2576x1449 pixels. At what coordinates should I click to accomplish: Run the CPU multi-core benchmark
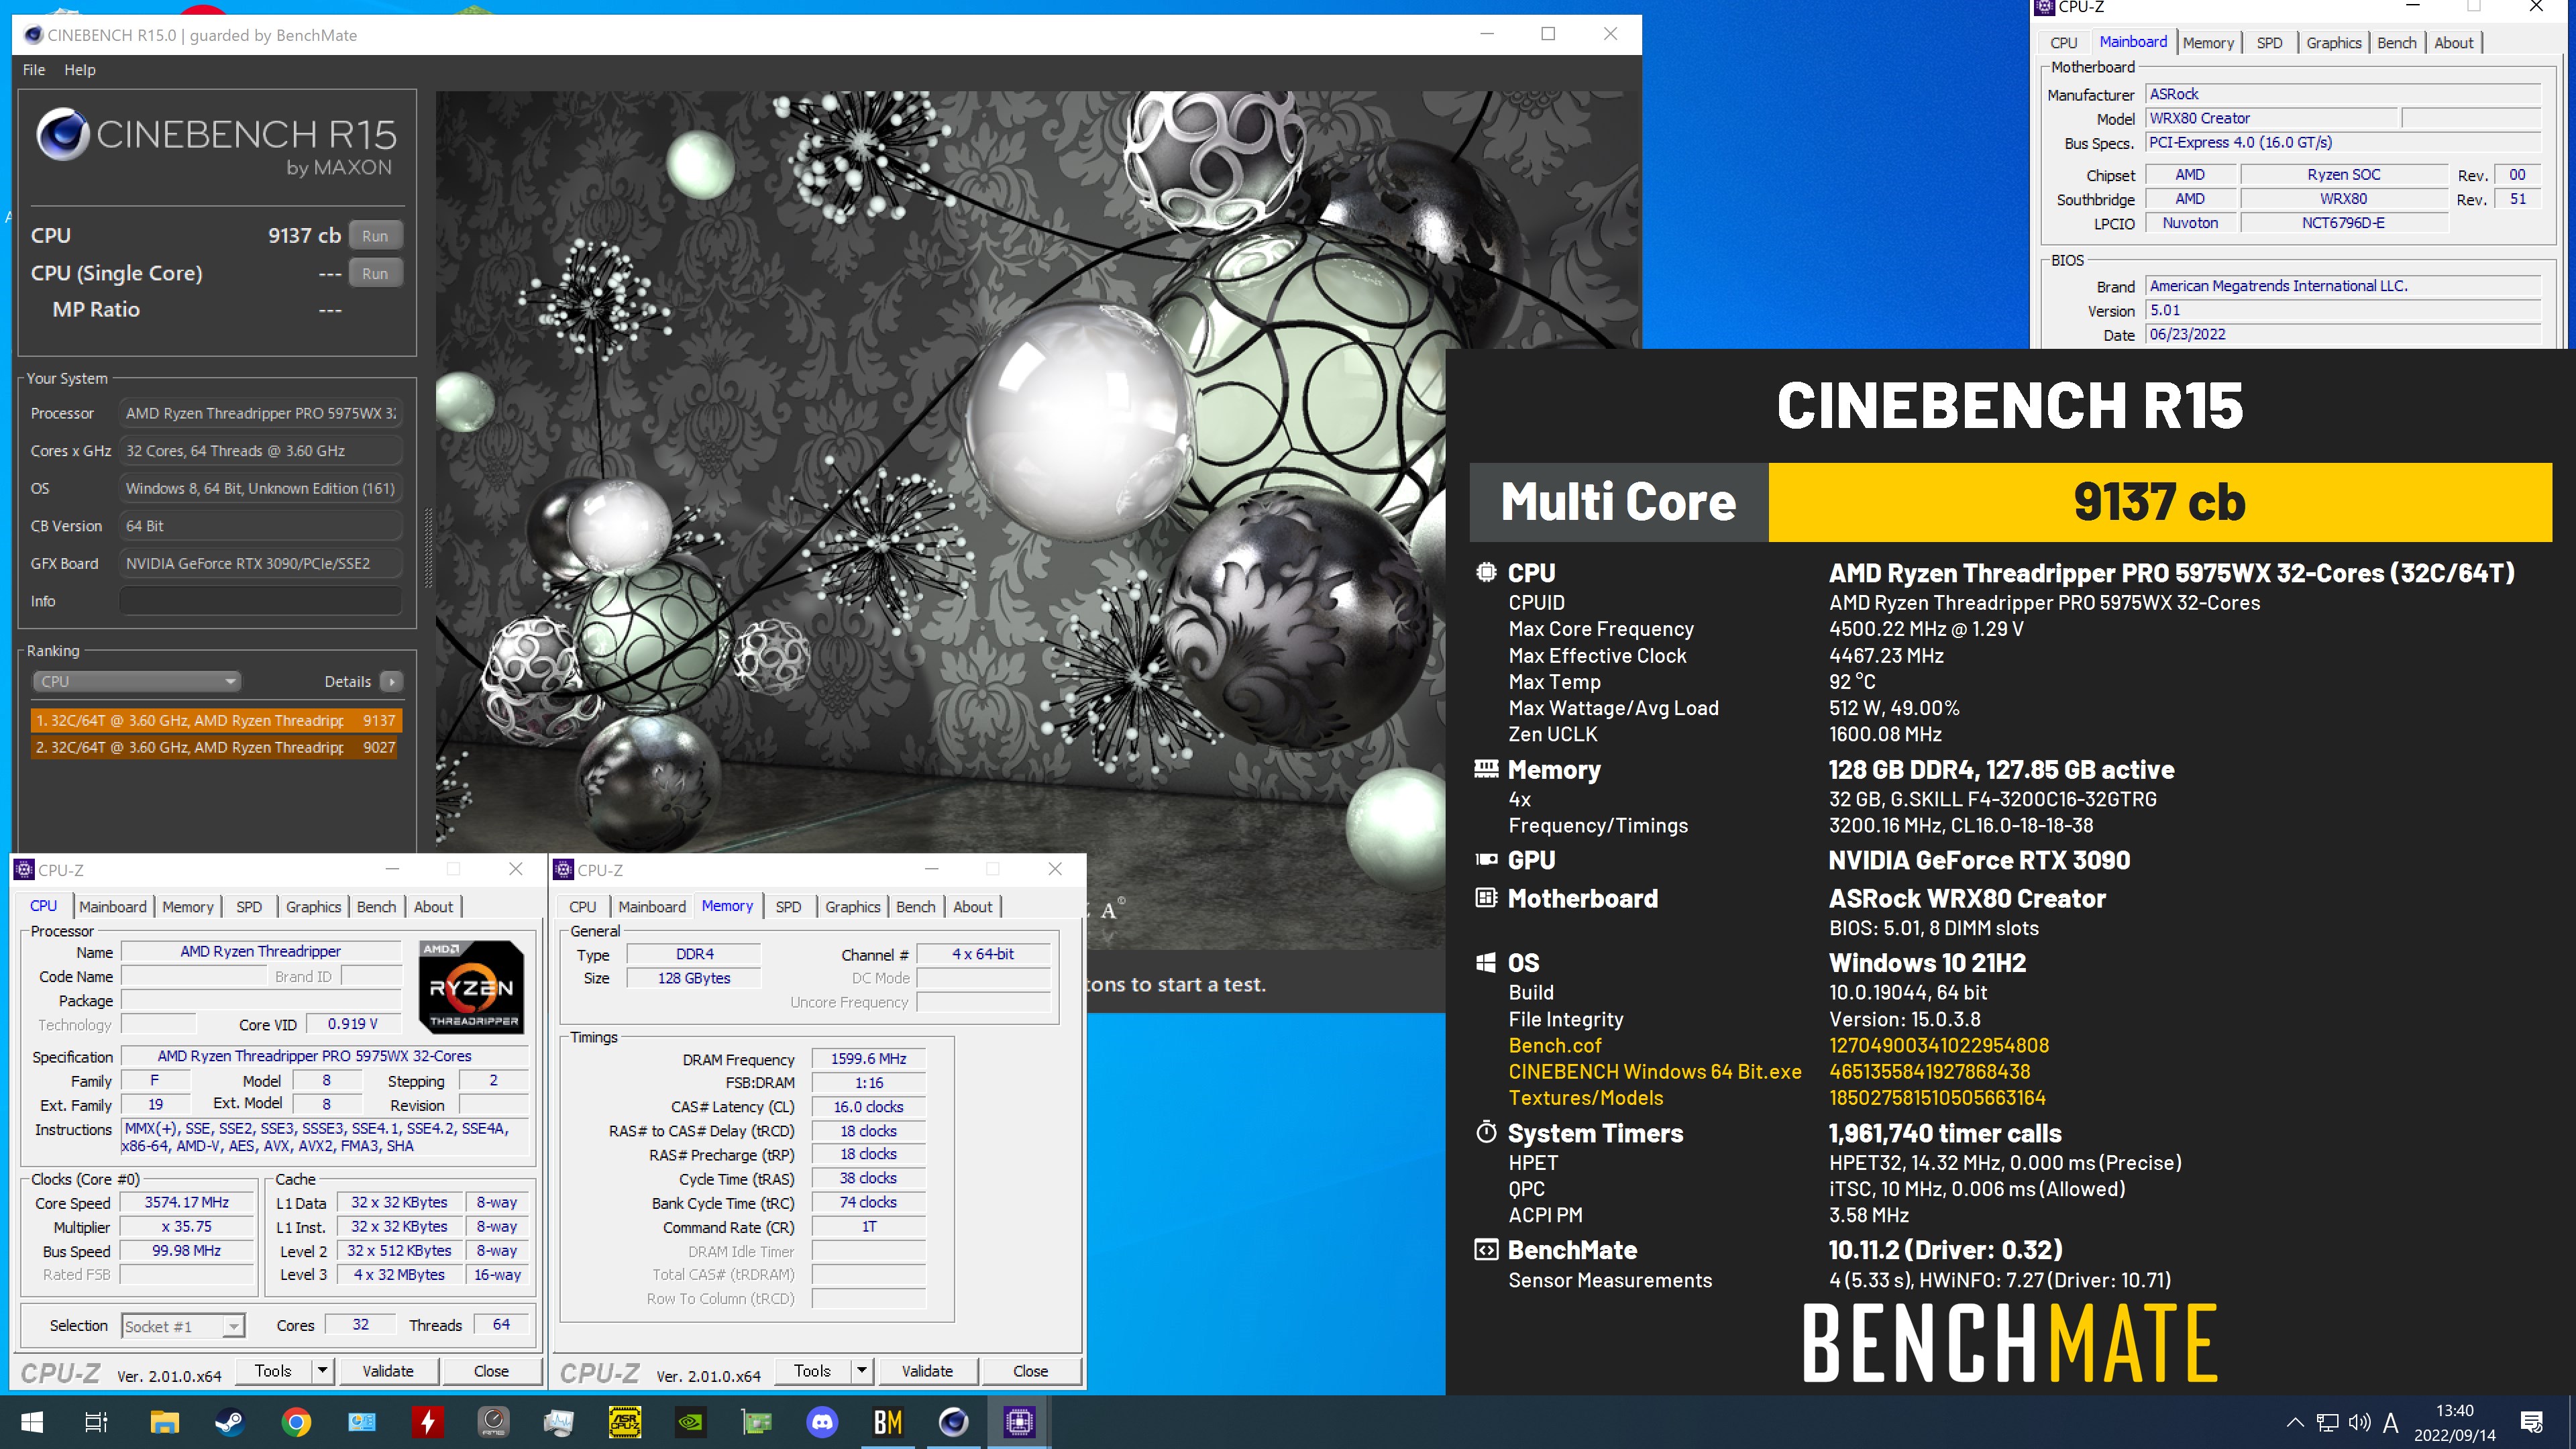tap(375, 236)
